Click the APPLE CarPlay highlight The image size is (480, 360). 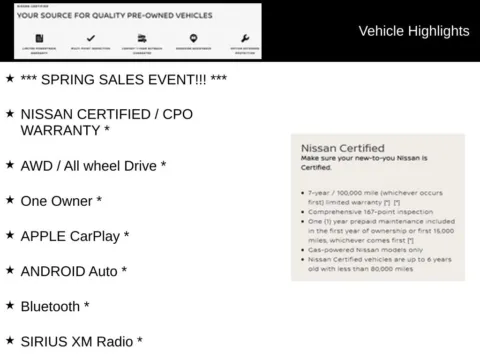coord(75,236)
